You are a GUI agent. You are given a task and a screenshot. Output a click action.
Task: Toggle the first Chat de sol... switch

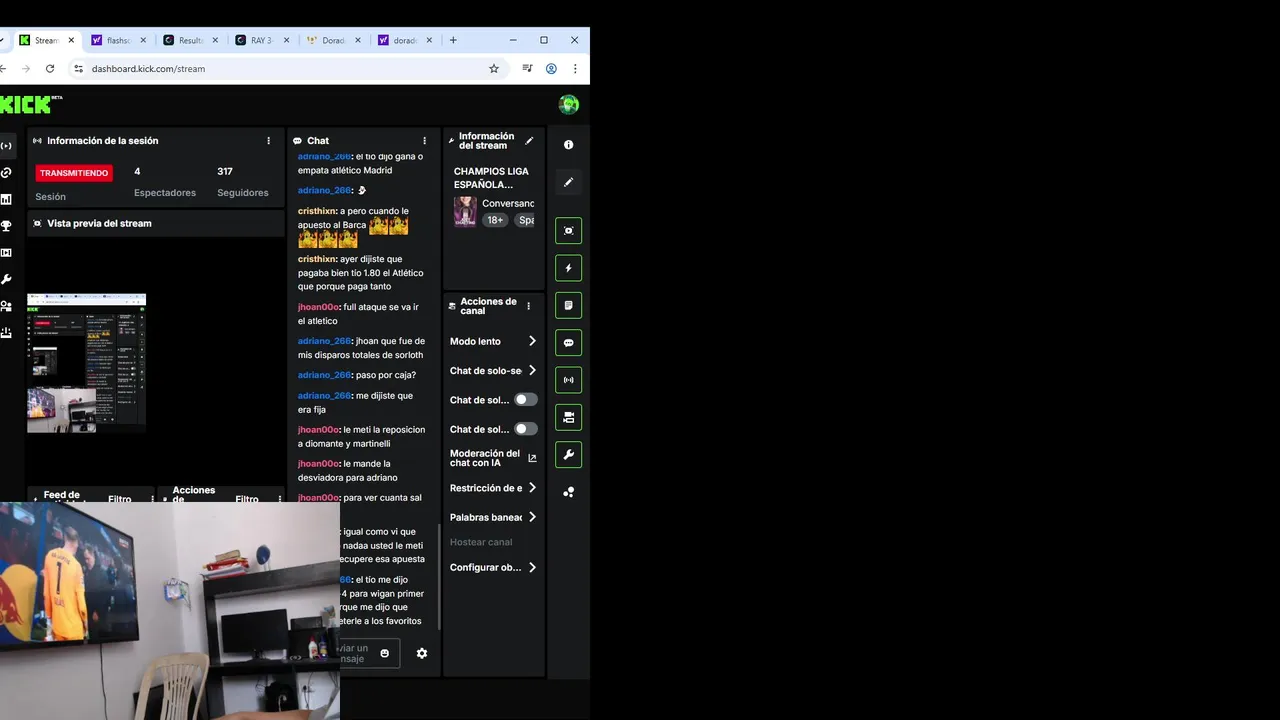click(x=526, y=400)
